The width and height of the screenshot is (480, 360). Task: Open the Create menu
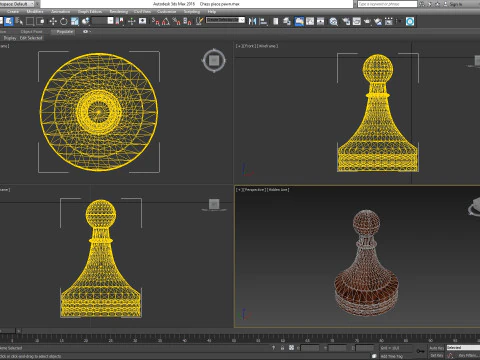[x=13, y=11]
